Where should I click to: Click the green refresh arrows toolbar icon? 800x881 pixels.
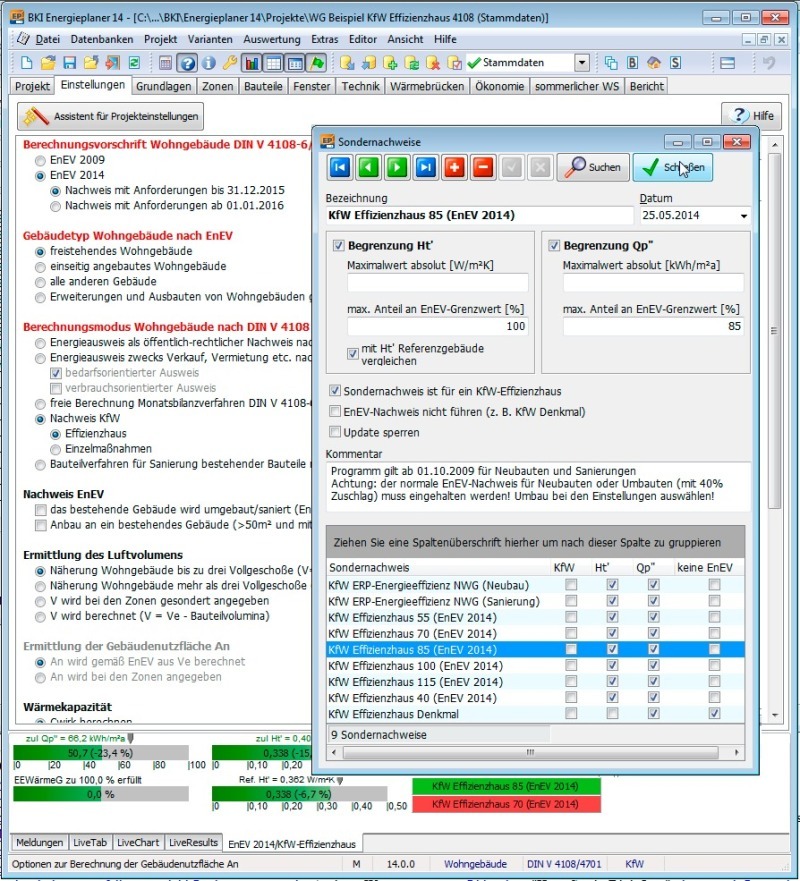pos(135,63)
